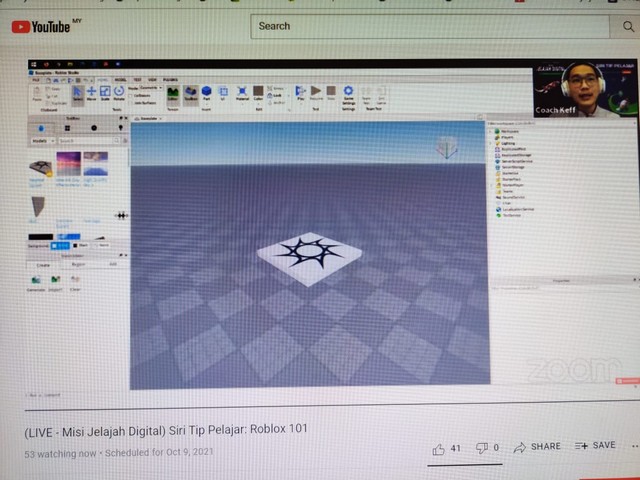The image size is (640, 480).
Task: Click the Select tool arrow icon
Action: pyautogui.click(x=78, y=93)
